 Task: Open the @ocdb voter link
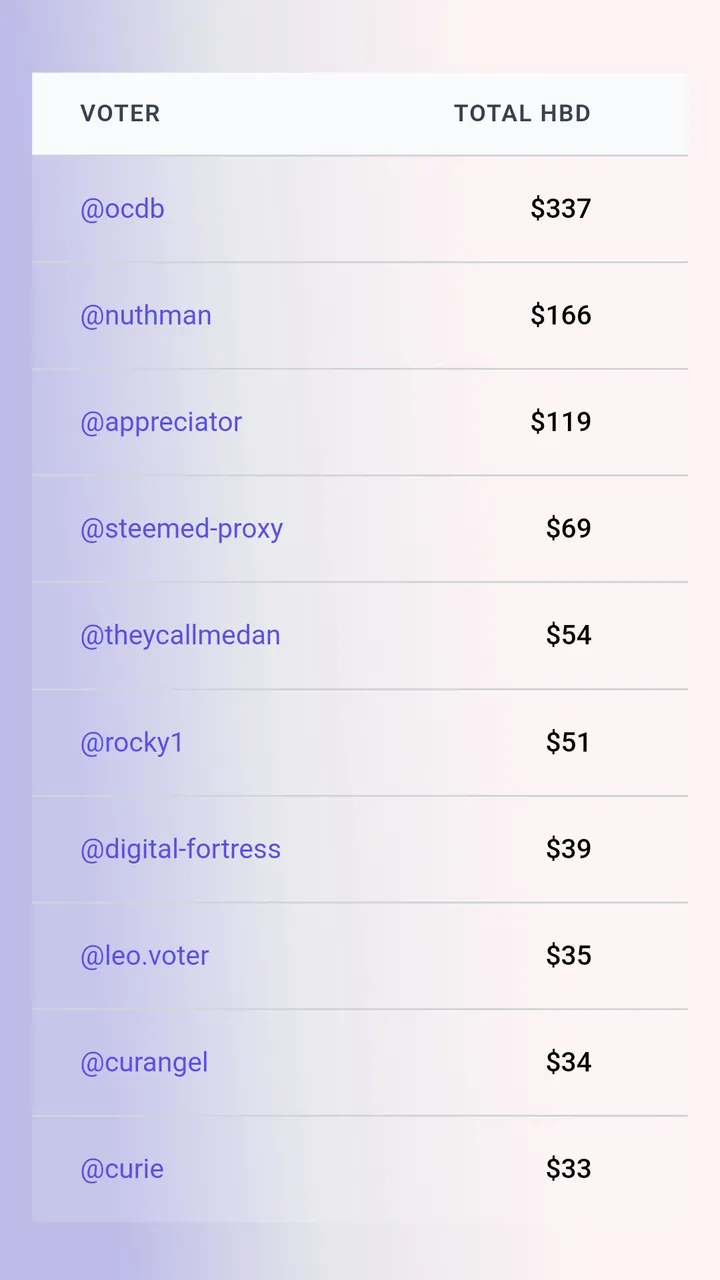122,209
